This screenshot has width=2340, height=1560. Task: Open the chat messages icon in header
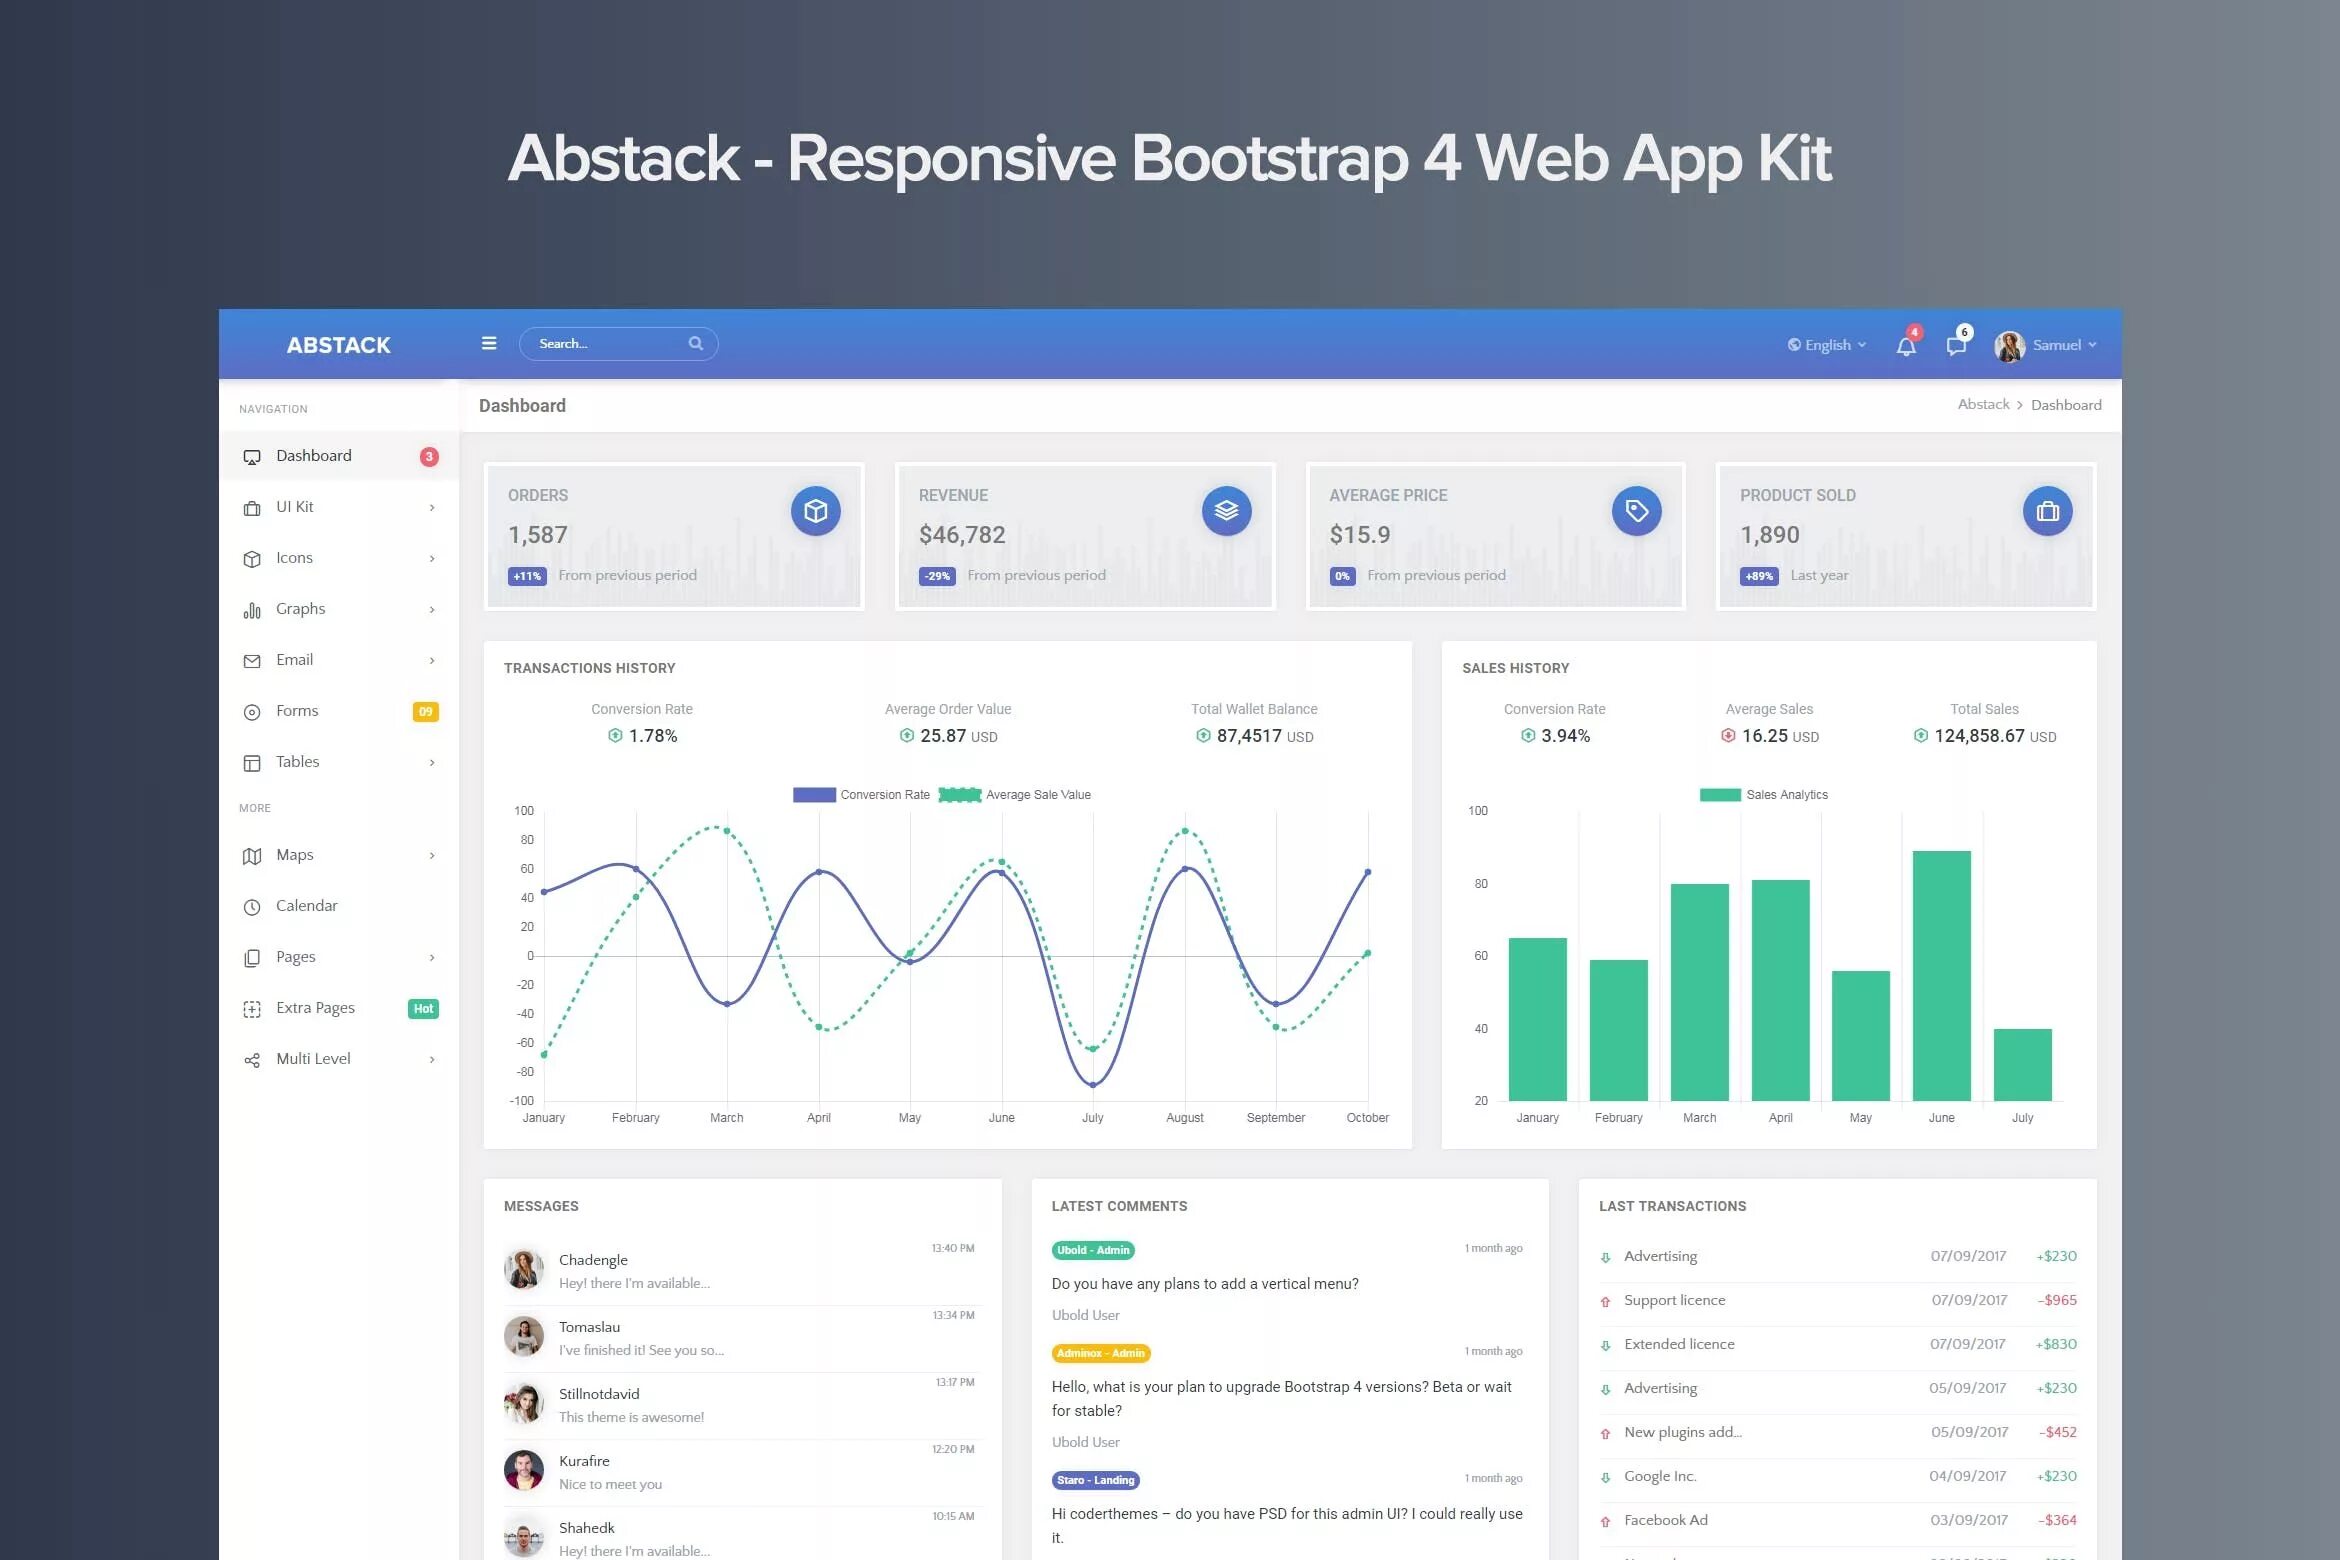point(1956,346)
